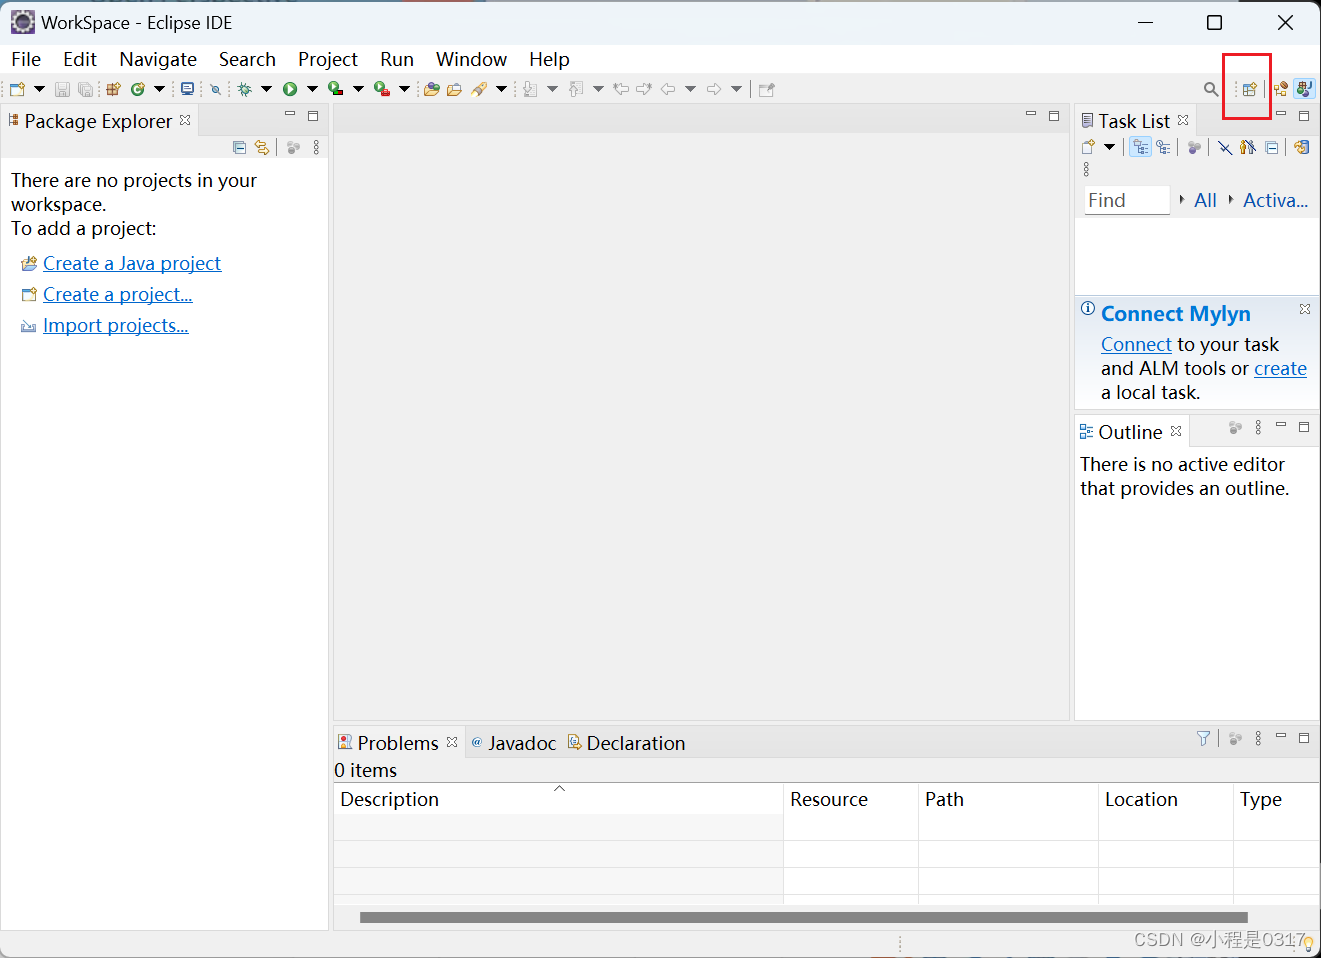Open the File menu
This screenshot has width=1321, height=958.
pos(26,59)
